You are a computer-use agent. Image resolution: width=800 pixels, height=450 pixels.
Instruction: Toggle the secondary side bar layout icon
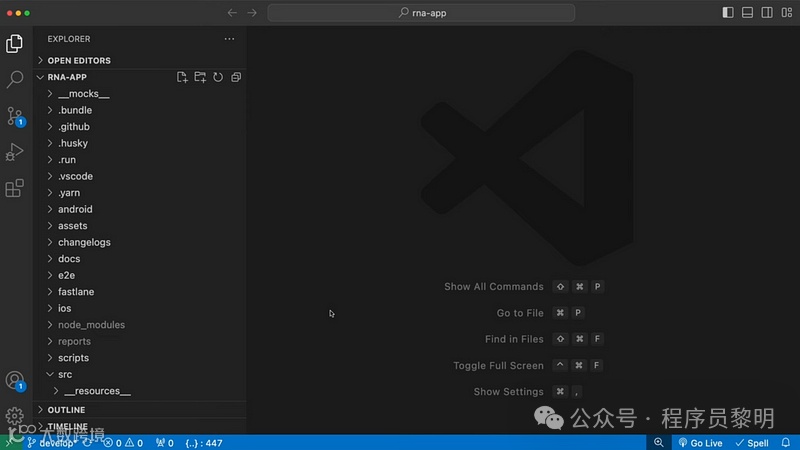point(767,13)
